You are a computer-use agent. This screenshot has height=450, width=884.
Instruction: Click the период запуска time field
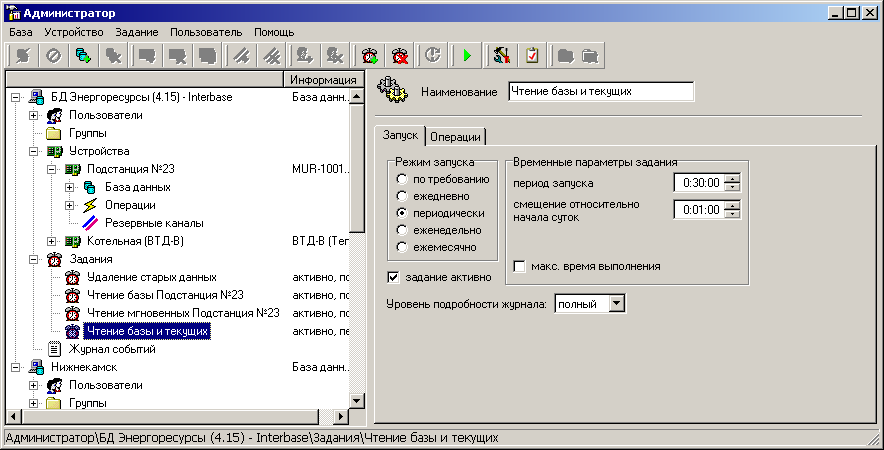(699, 183)
